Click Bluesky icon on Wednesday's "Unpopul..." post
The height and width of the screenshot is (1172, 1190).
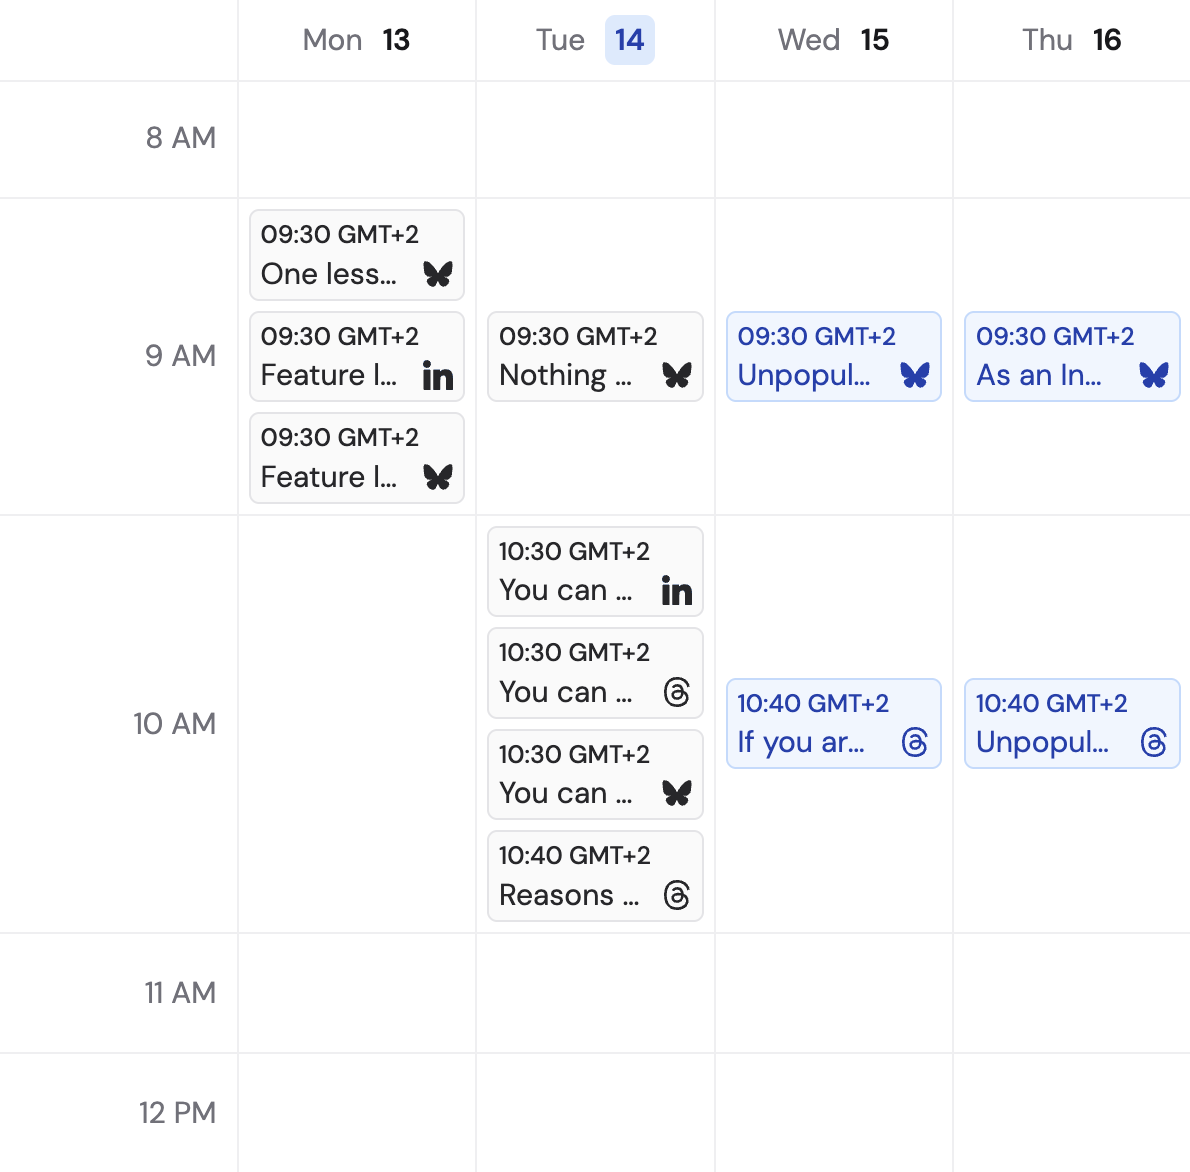[915, 376]
